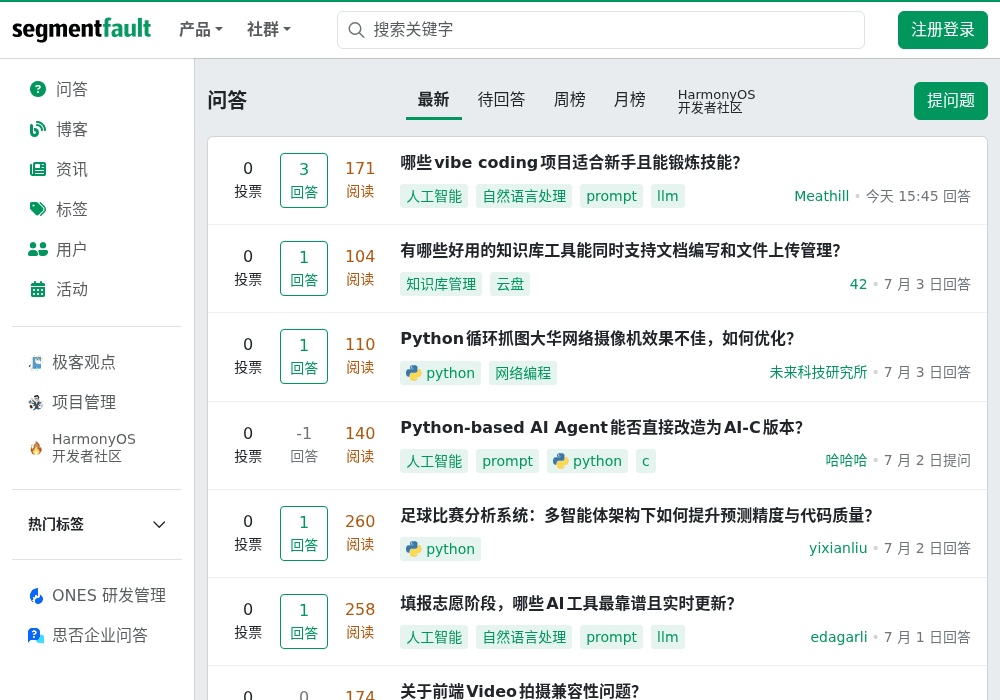Viewport: 1000px width, 700px height.
Task: Click the 博客 blog icon in sidebar
Action: [38, 129]
